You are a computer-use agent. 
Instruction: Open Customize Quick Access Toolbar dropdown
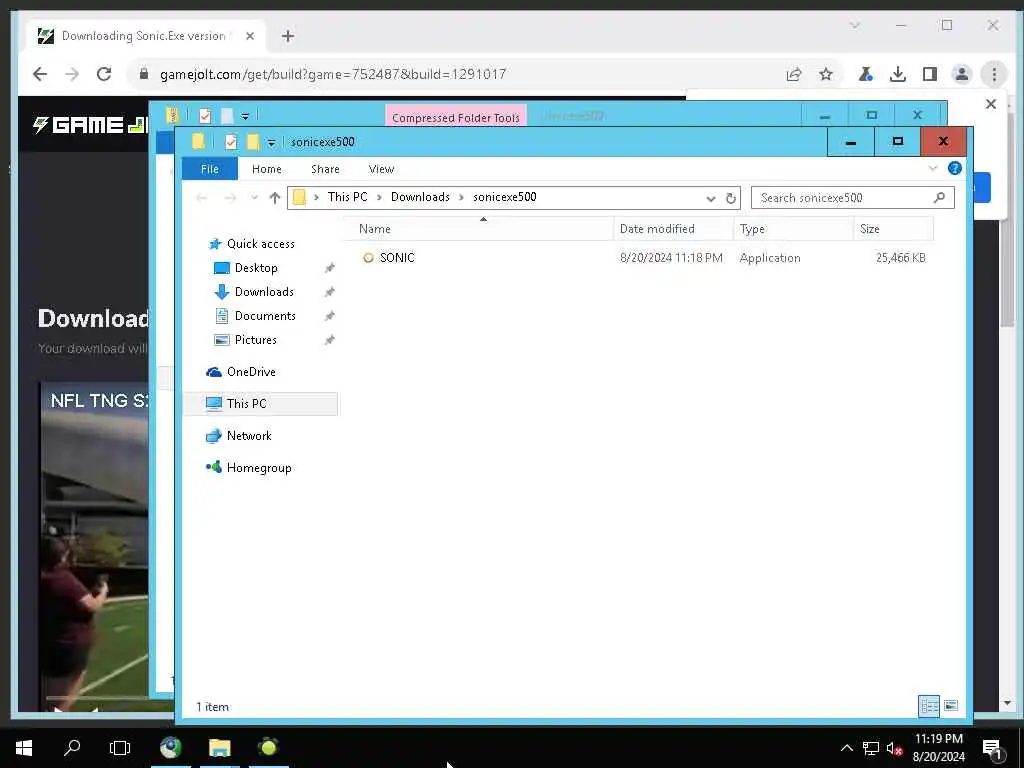tap(271, 142)
